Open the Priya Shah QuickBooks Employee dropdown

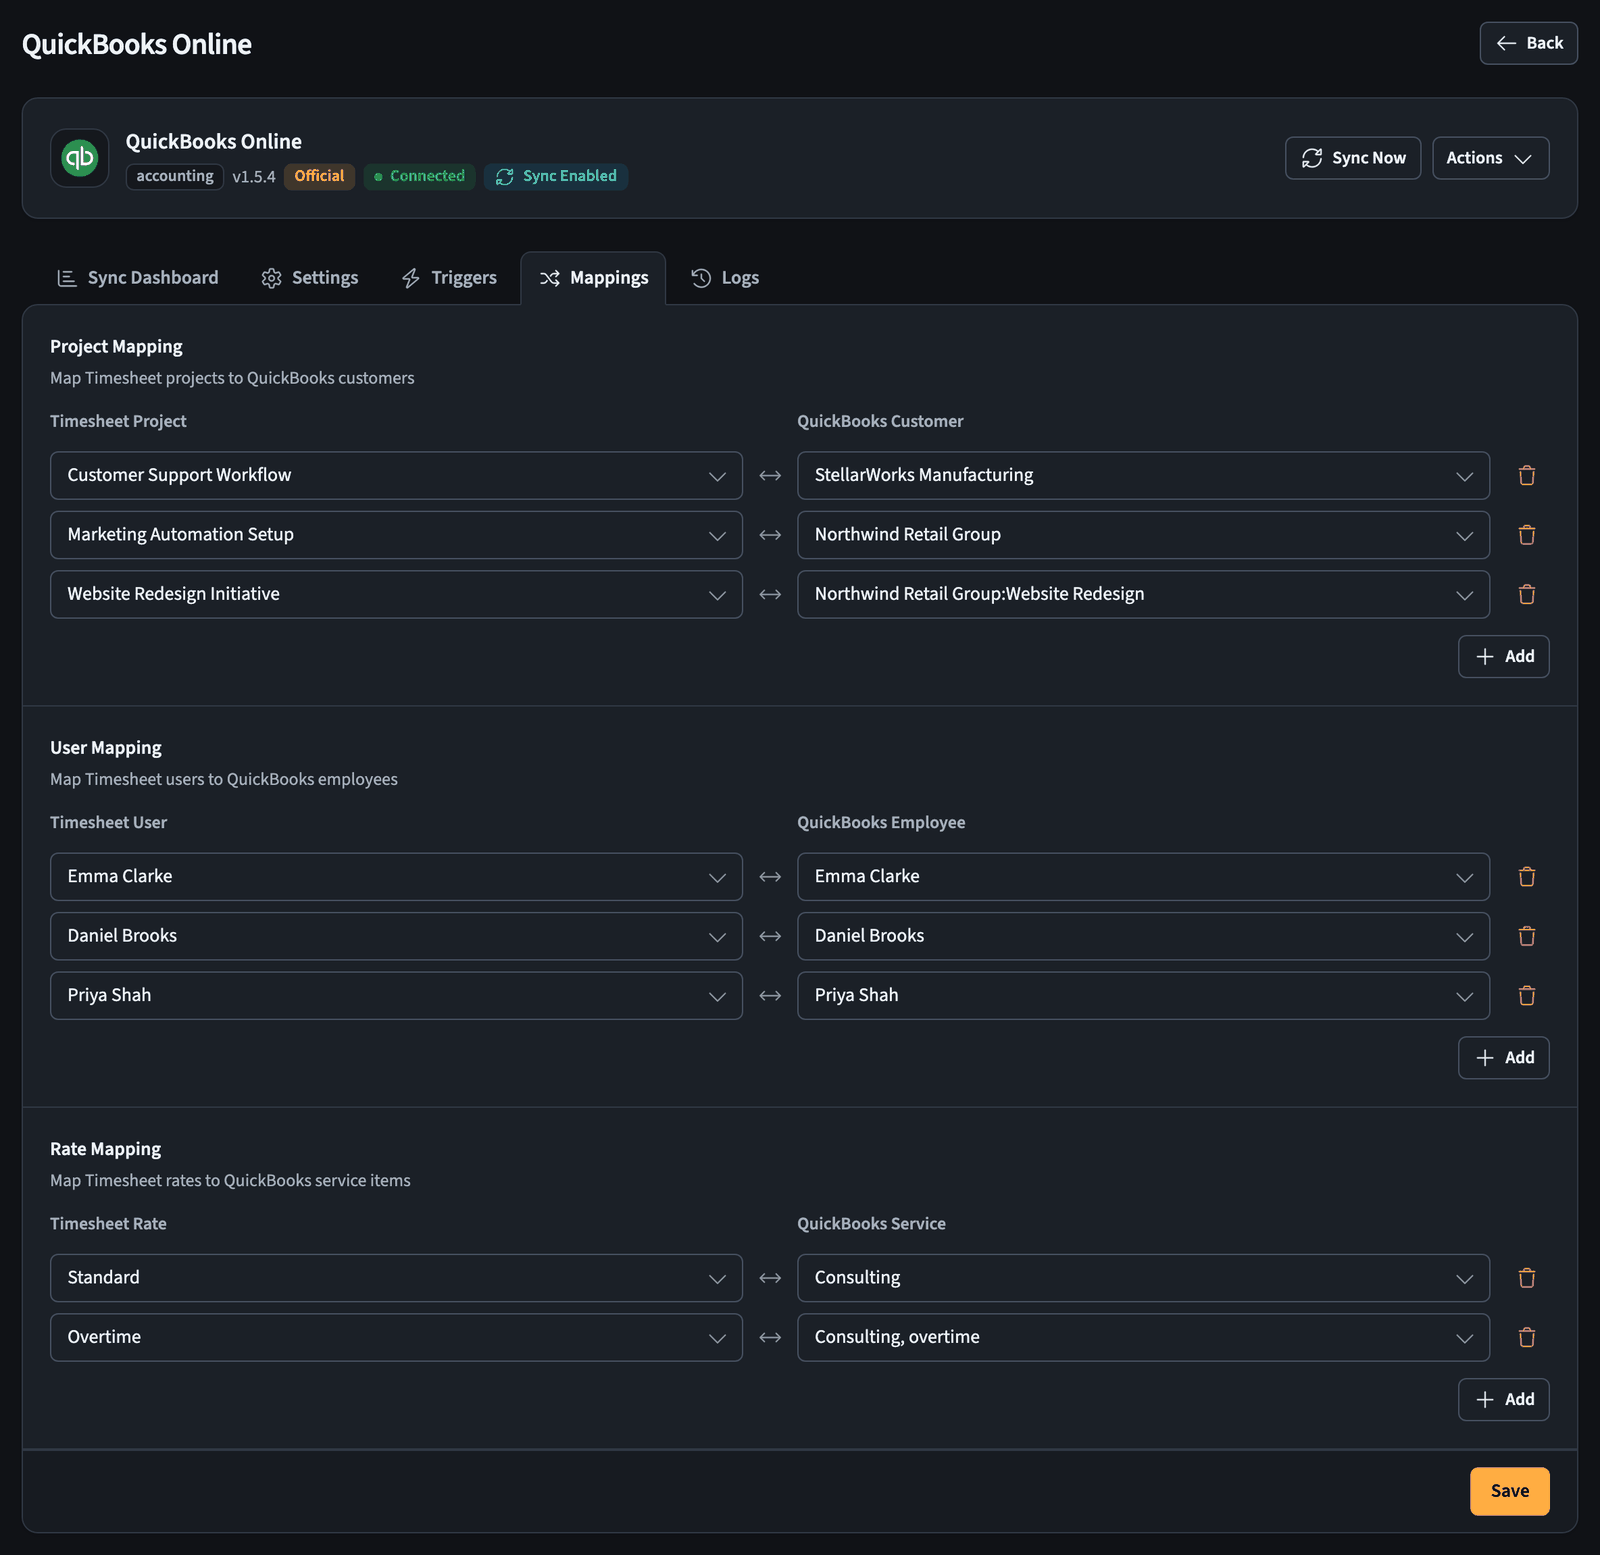[x=1143, y=996]
